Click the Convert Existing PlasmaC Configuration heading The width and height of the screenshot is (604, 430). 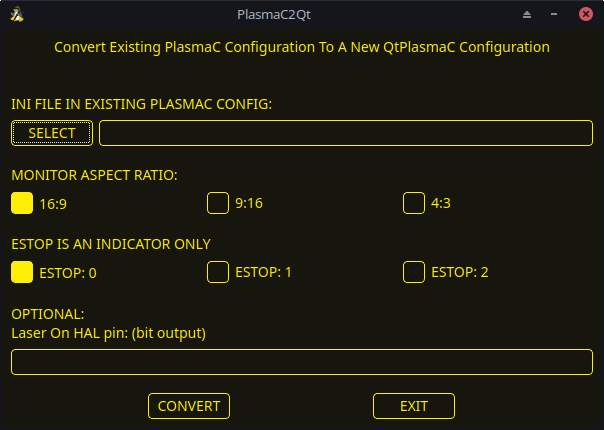(302, 47)
